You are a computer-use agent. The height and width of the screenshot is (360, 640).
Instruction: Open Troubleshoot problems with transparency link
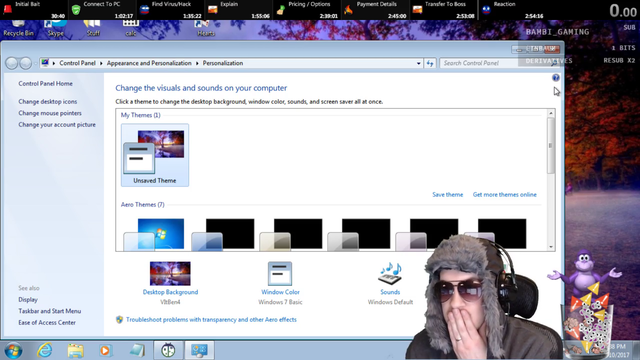point(211,320)
